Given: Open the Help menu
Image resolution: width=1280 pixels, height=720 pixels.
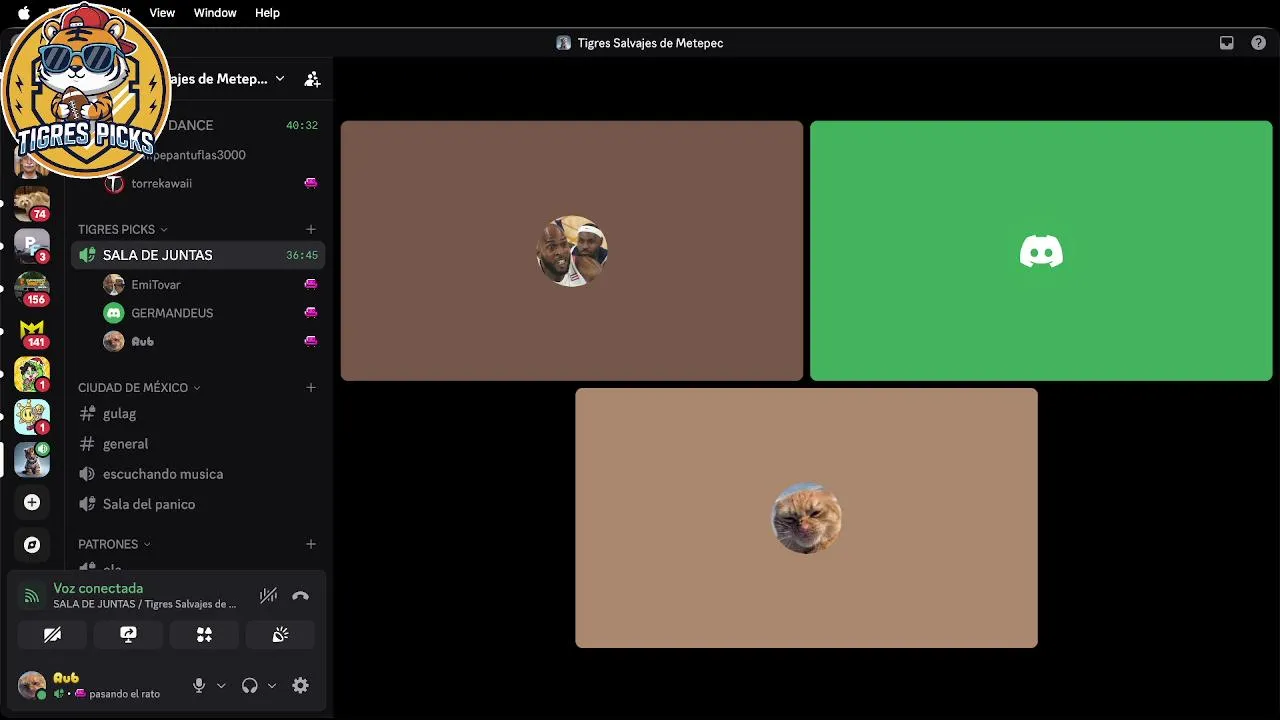Looking at the screenshot, I should [267, 13].
